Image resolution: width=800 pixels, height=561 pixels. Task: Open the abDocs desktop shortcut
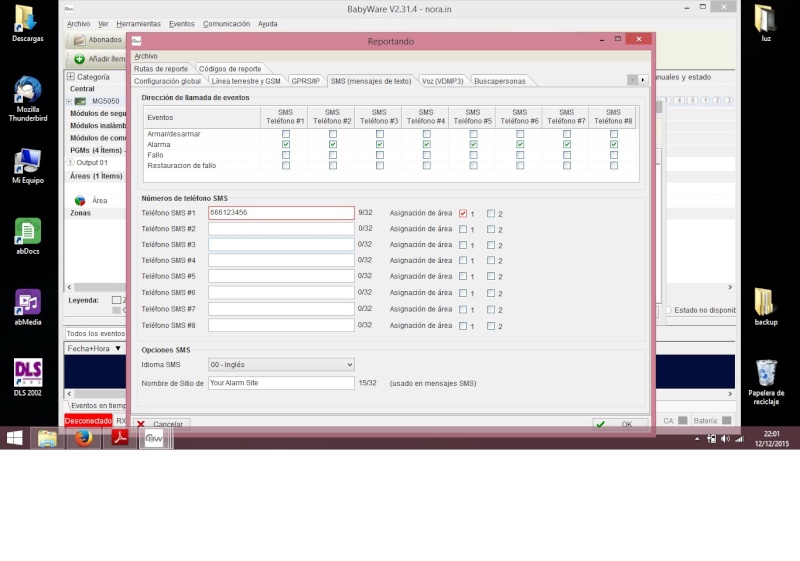pyautogui.click(x=28, y=237)
